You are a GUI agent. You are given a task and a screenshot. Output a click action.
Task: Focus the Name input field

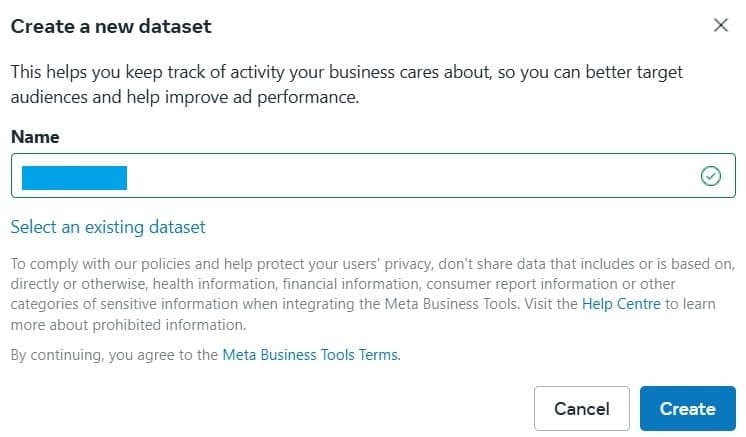[x=400, y=177]
